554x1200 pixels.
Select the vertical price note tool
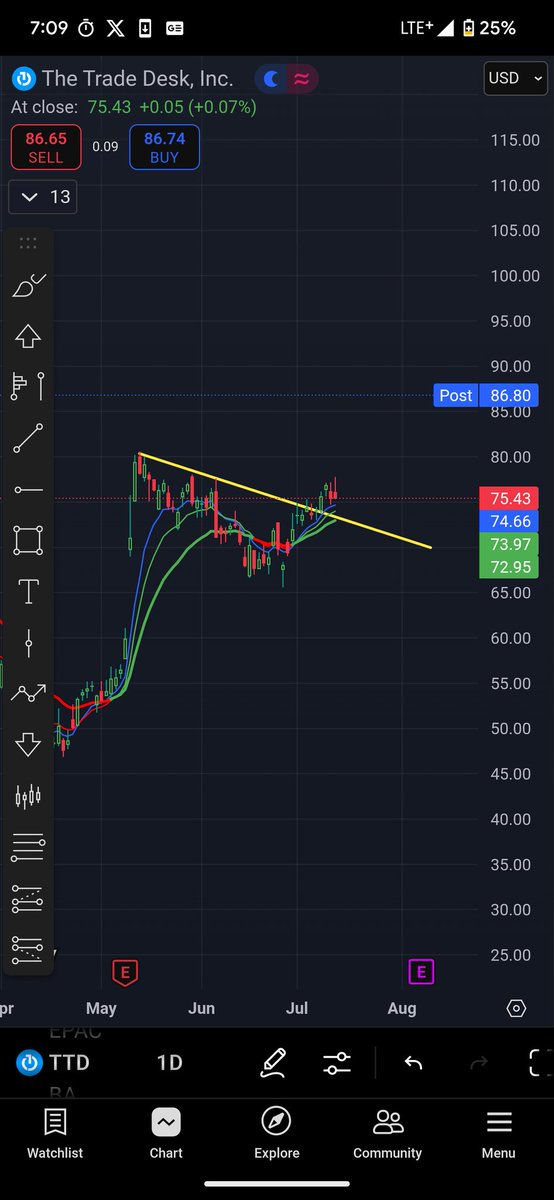pos(28,643)
